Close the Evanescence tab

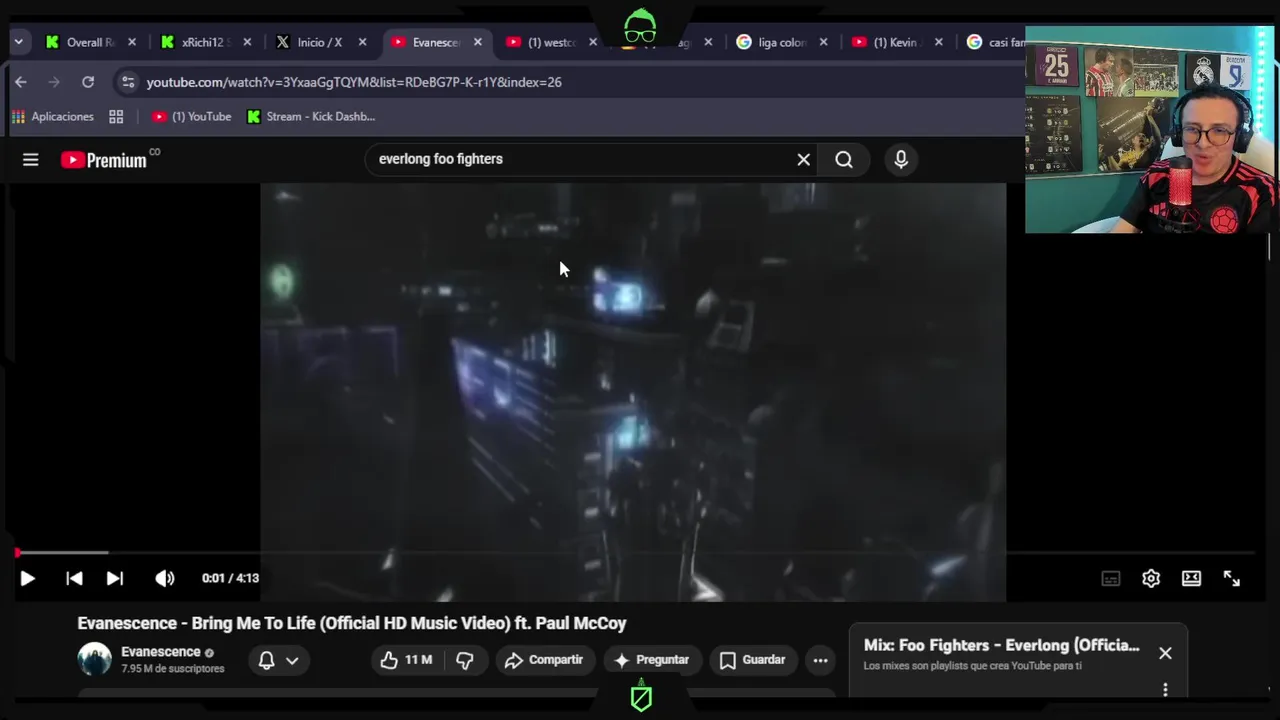478,42
